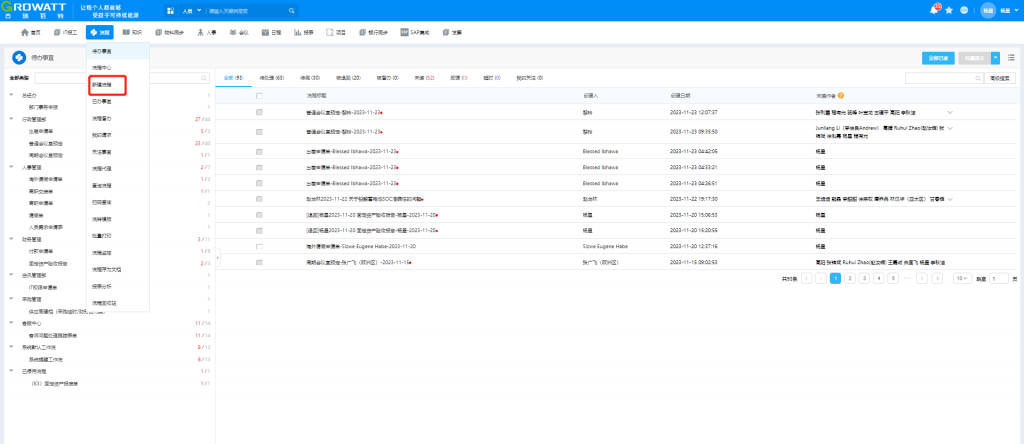
Task: Click the round chat bubble icon in header
Action: (x=964, y=10)
